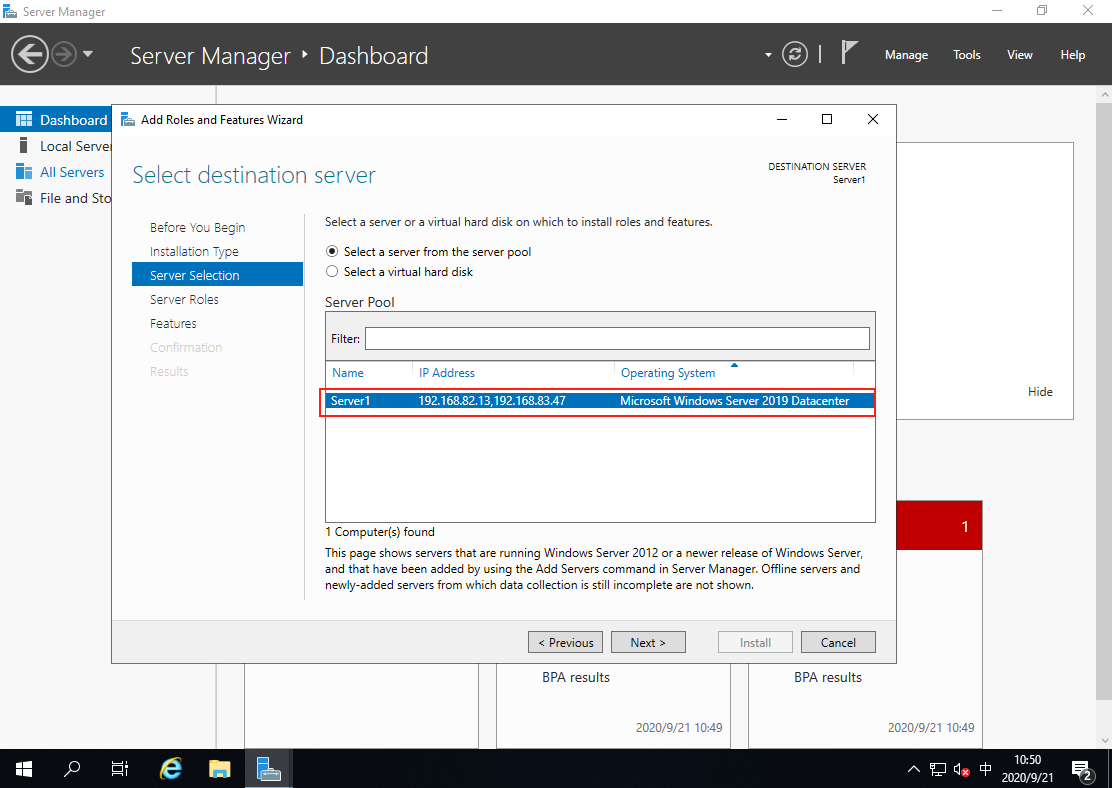Screen dimensions: 1112x788
Task: Go to Before You Begin wizard step
Action: [197, 227]
